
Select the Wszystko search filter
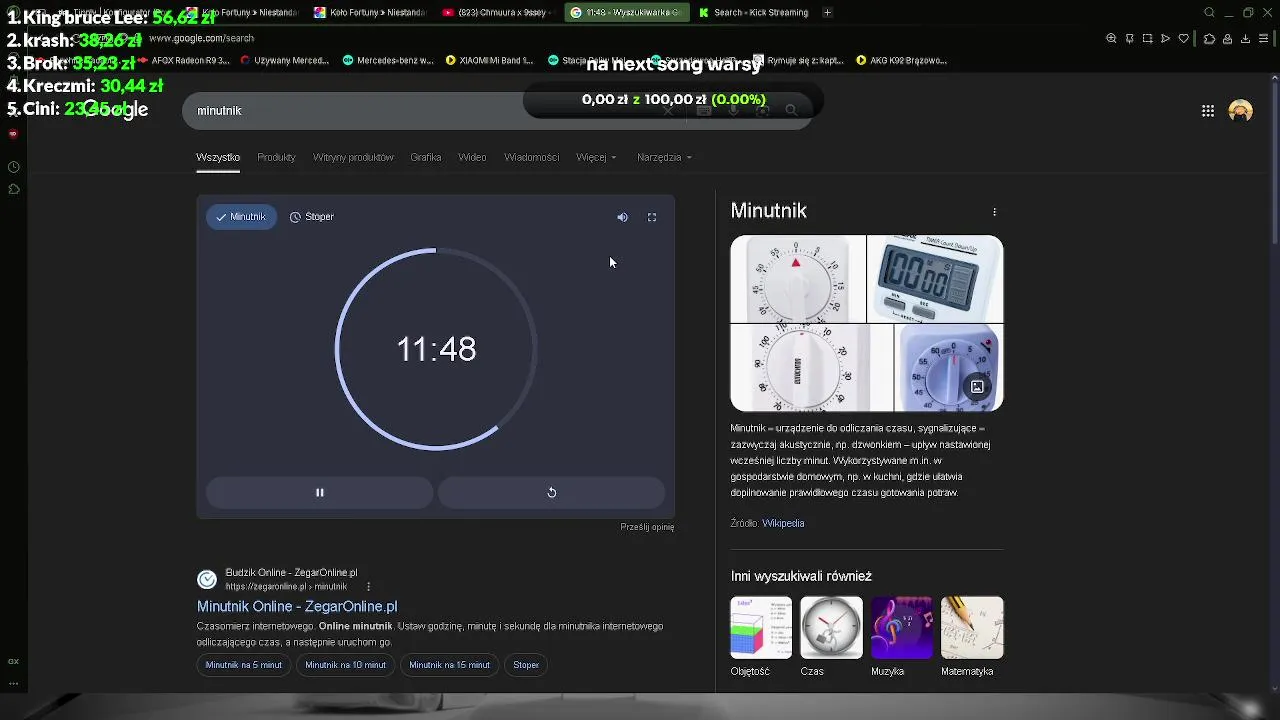point(218,157)
